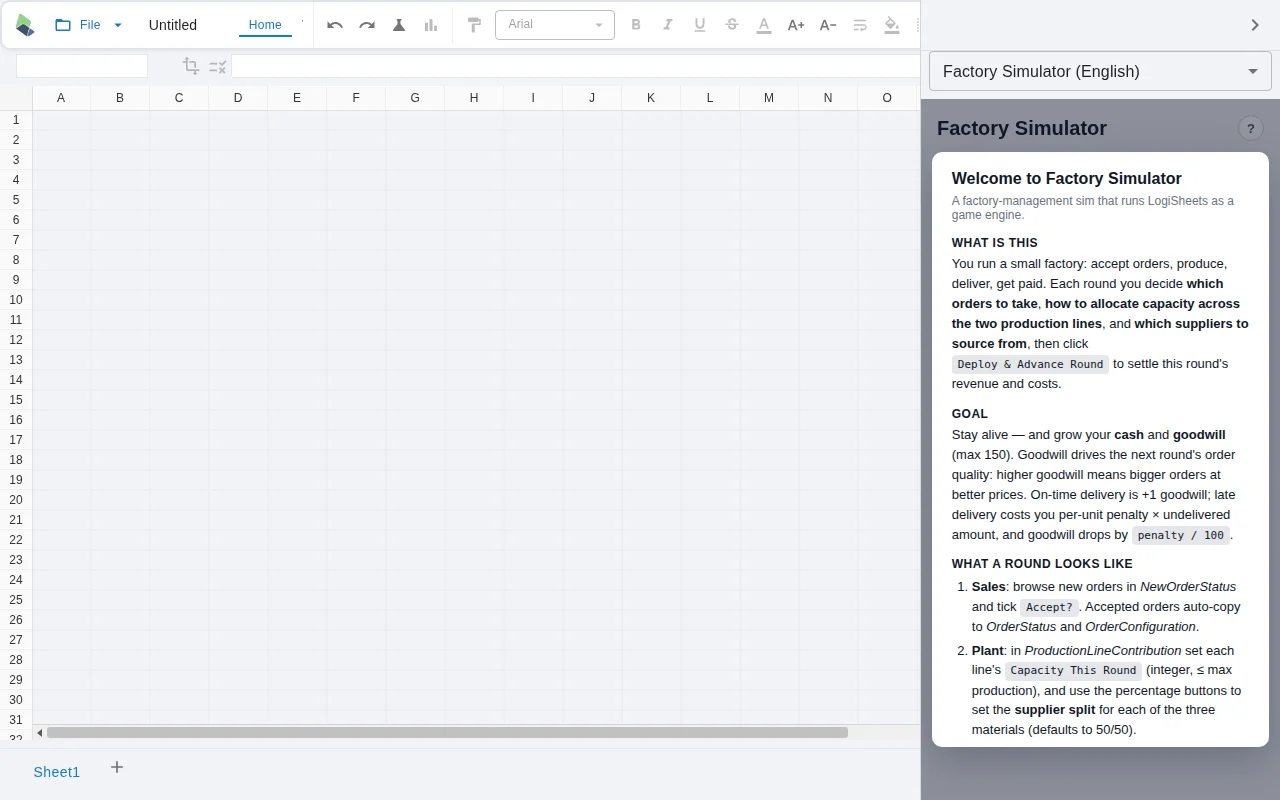Screen dimensions: 1280x800
Task: Open the font color picker
Action: 764,25
